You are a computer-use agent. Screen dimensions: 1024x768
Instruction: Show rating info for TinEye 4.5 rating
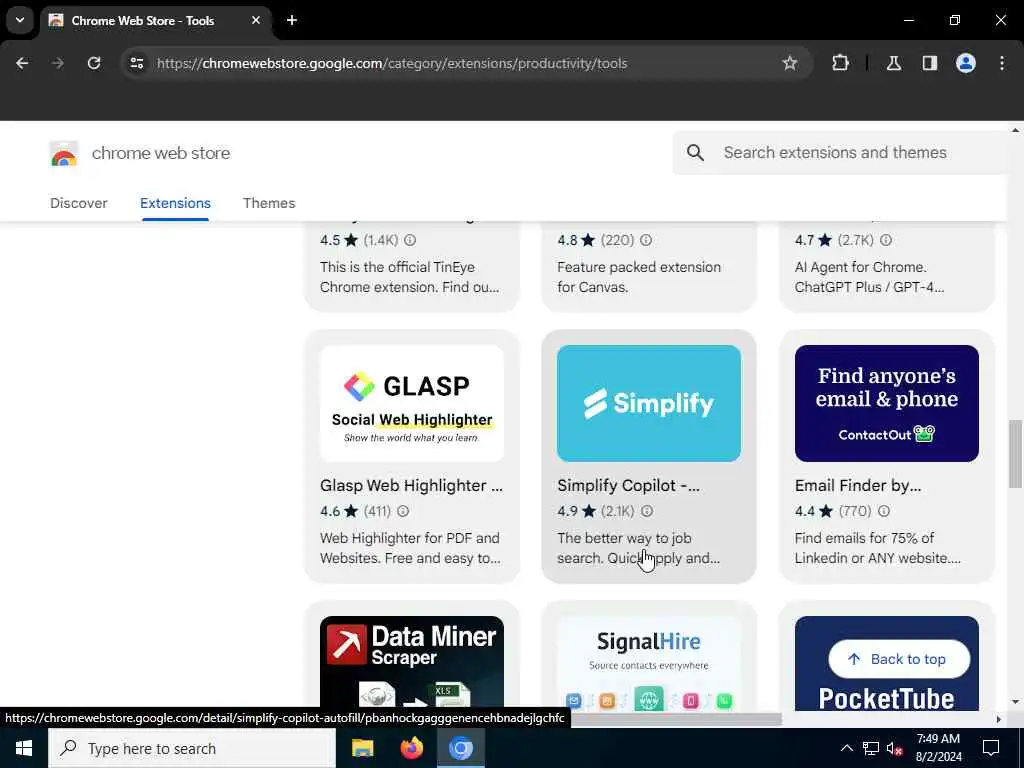pos(410,240)
